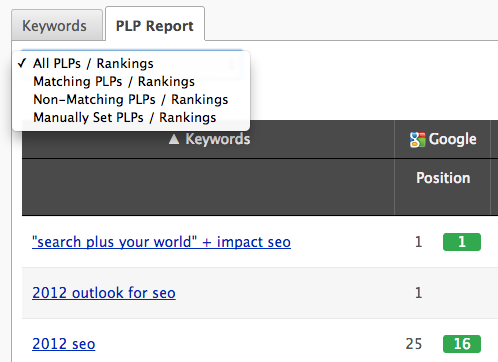Viewport: 498px width, 362px height.
Task: Click the checkmark next to All PLPs
Action: [x=22, y=63]
